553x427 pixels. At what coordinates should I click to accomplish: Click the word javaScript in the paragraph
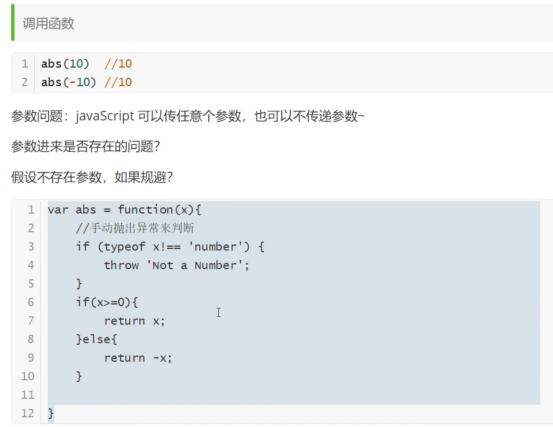coord(105,116)
